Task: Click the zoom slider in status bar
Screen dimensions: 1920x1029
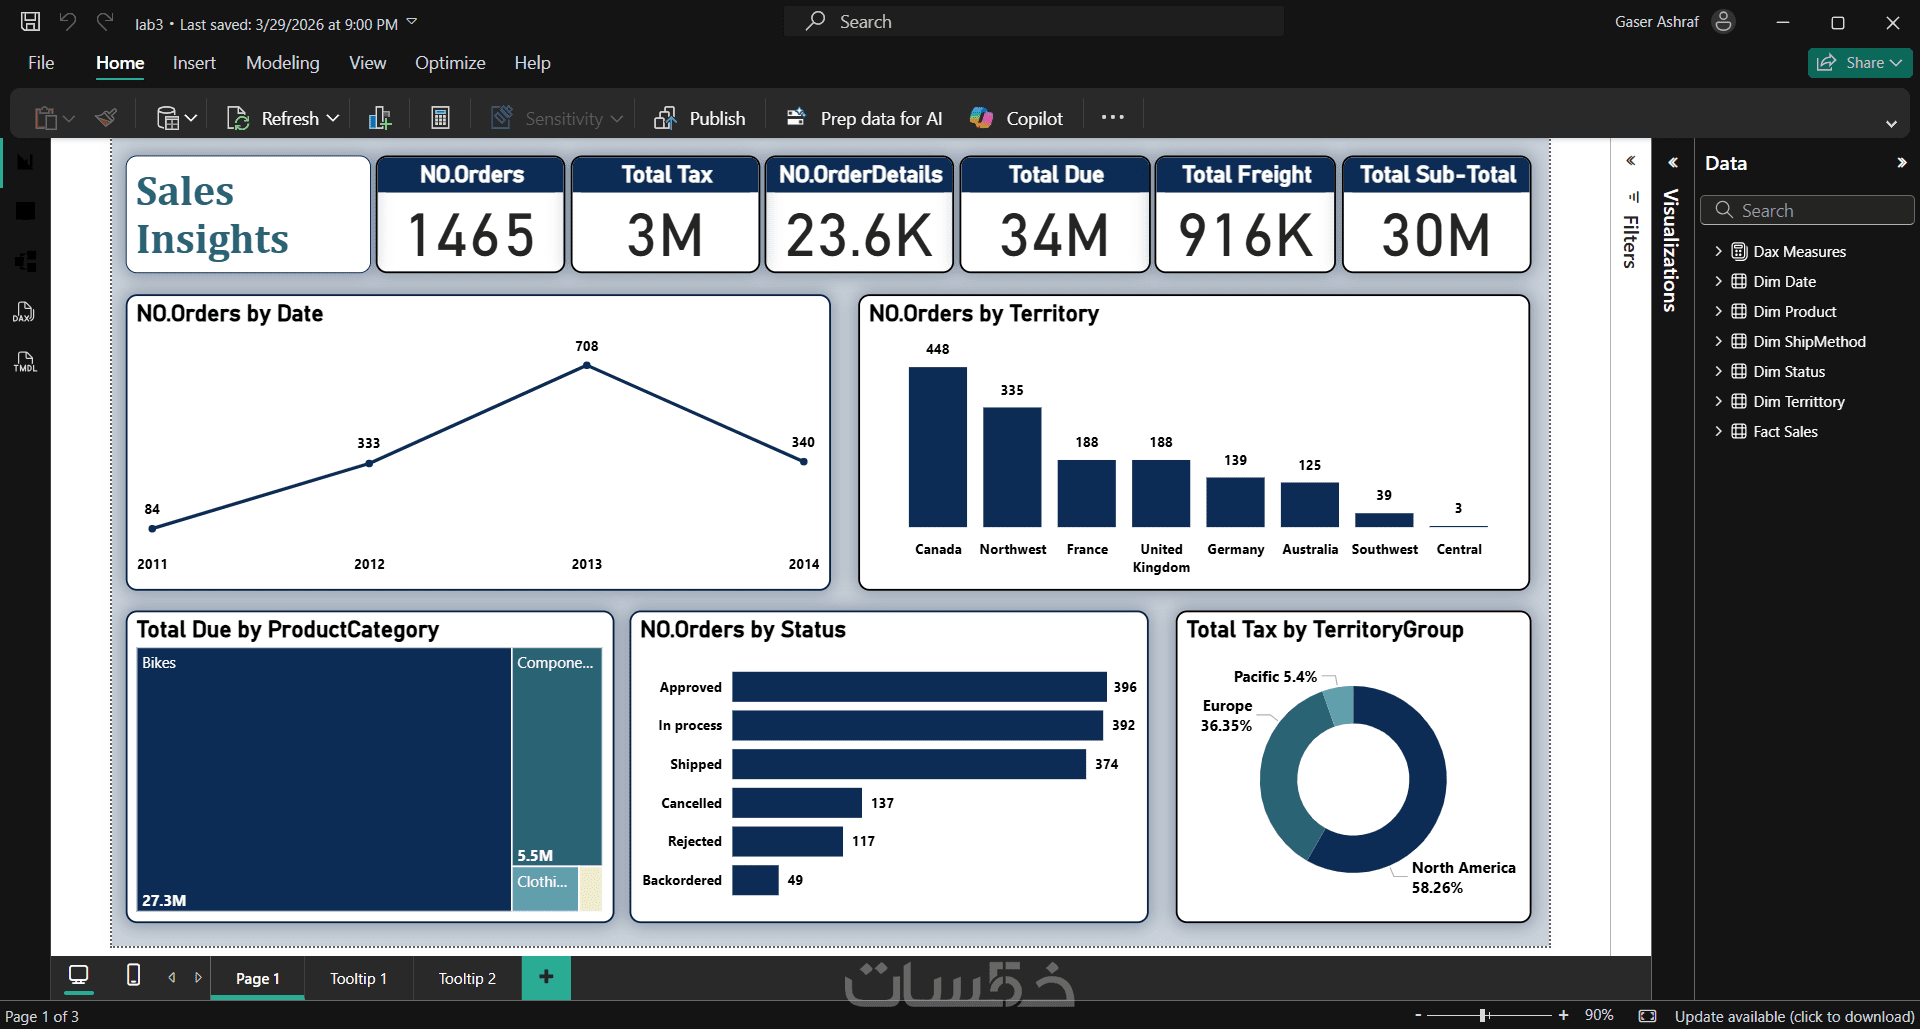Action: [1490, 1015]
